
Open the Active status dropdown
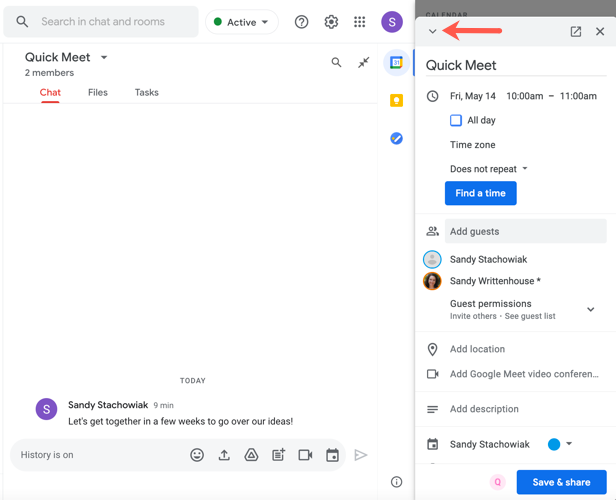point(242,22)
